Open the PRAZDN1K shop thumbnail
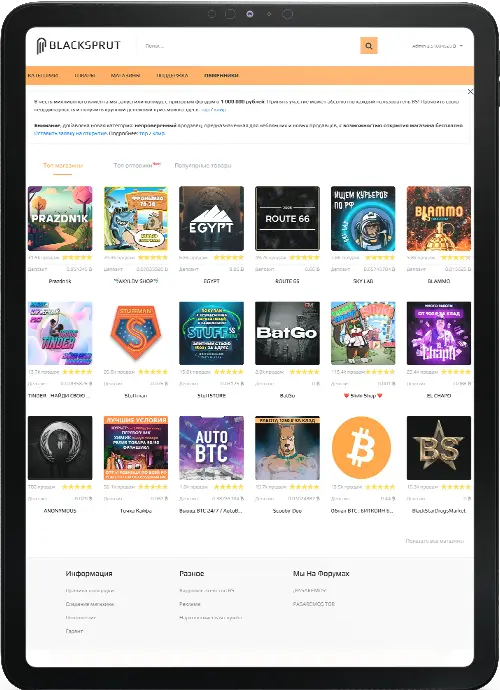This screenshot has width=500, height=690. coord(60,218)
